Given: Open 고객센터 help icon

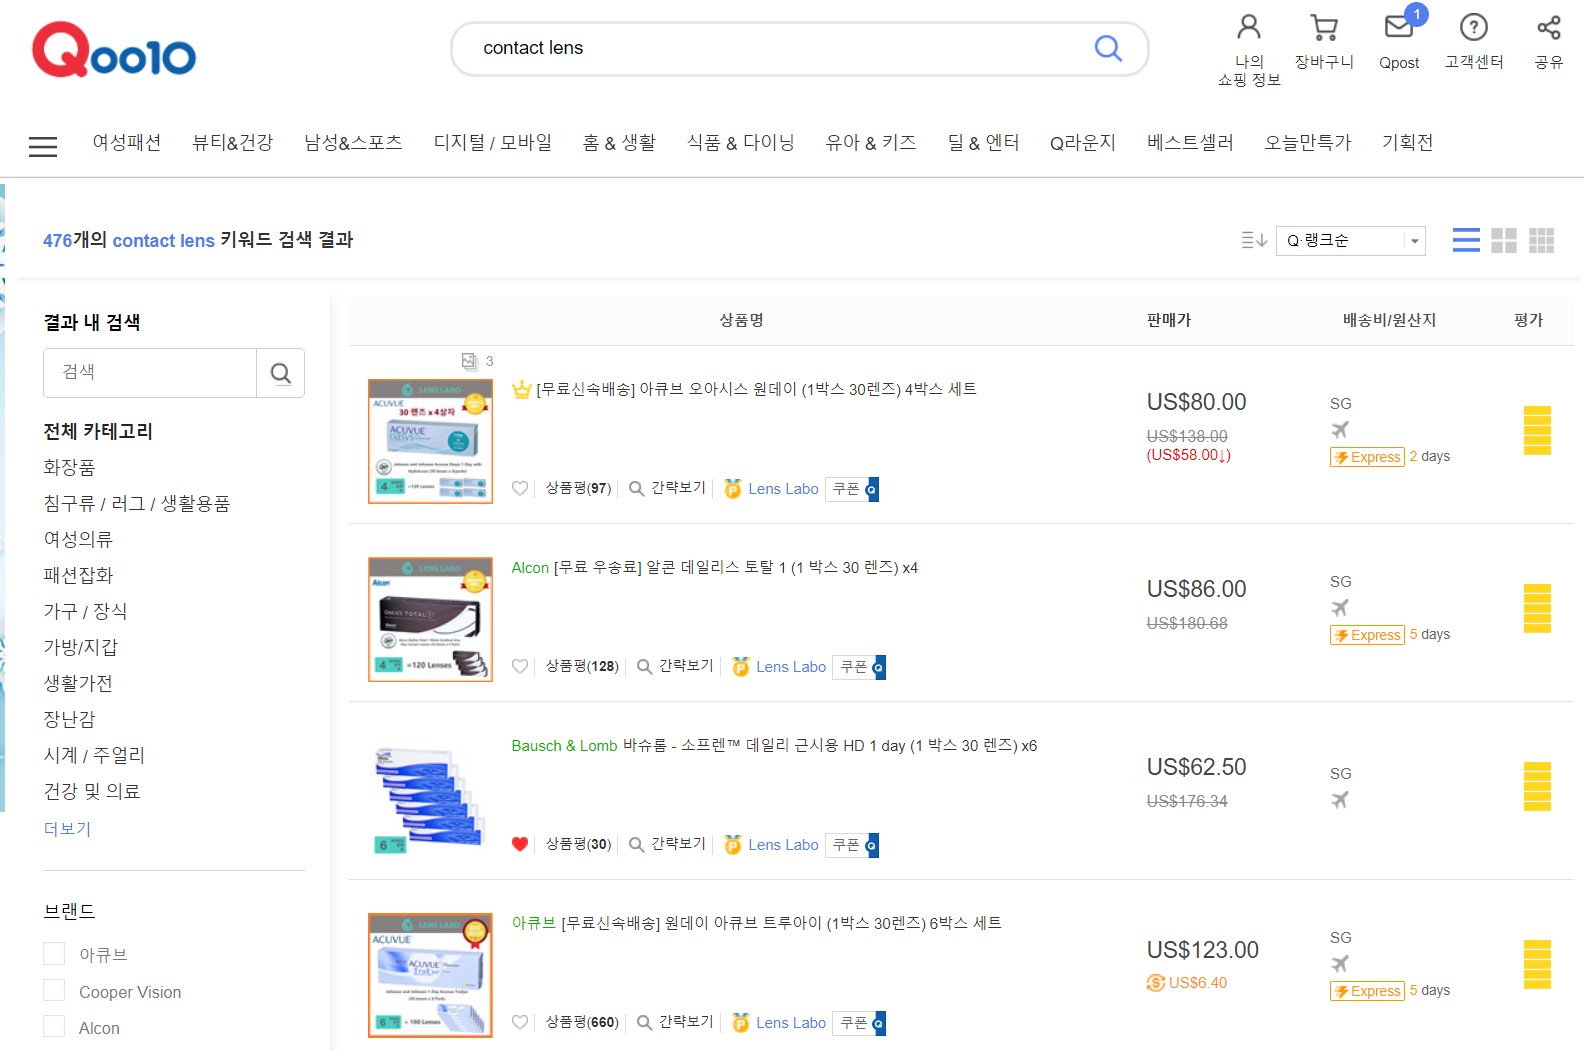Looking at the screenshot, I should [x=1474, y=27].
